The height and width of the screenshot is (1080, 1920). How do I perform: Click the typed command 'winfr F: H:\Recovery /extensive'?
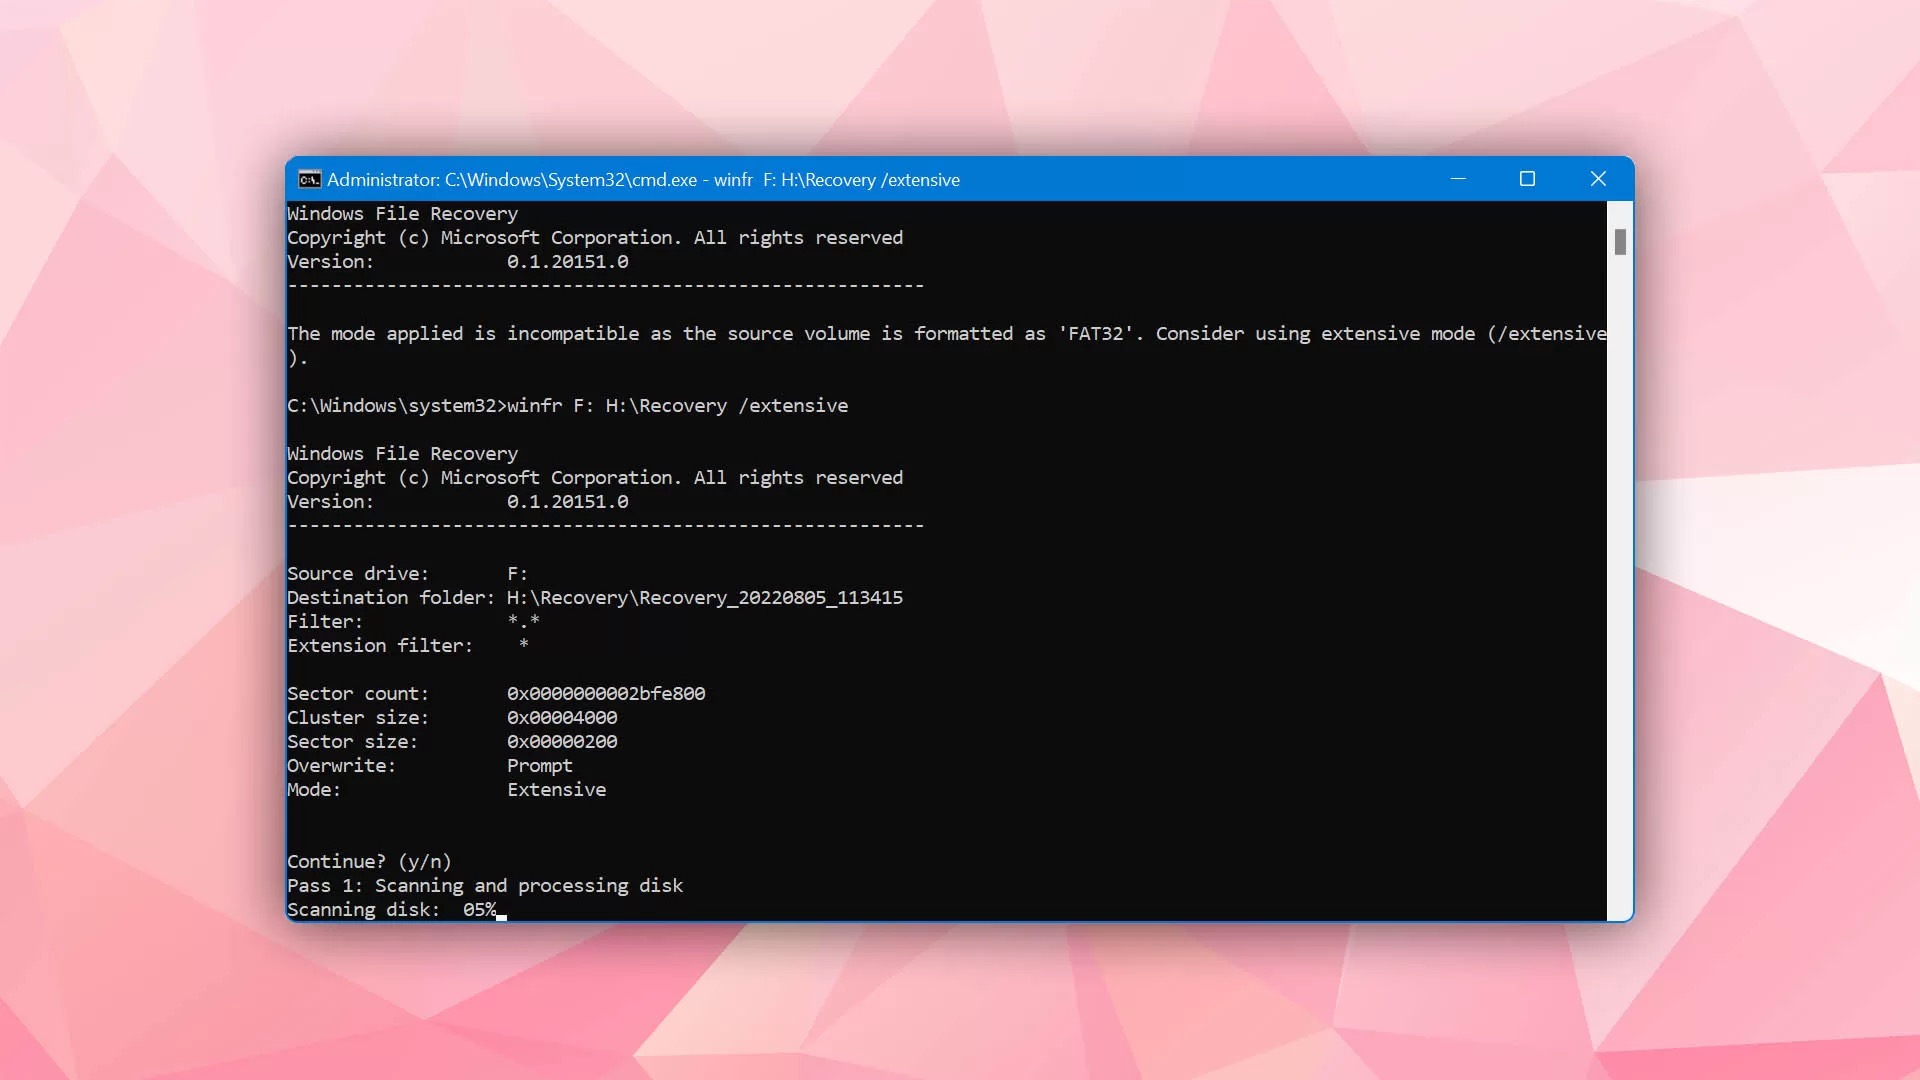pyautogui.click(x=677, y=405)
